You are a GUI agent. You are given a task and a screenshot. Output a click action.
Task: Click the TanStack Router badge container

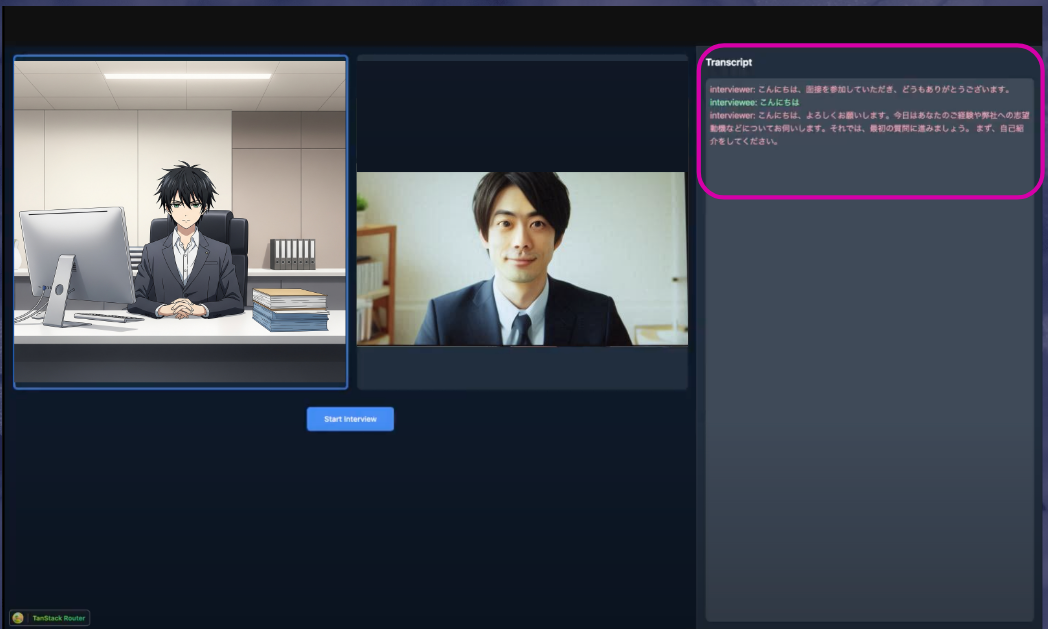pos(49,617)
